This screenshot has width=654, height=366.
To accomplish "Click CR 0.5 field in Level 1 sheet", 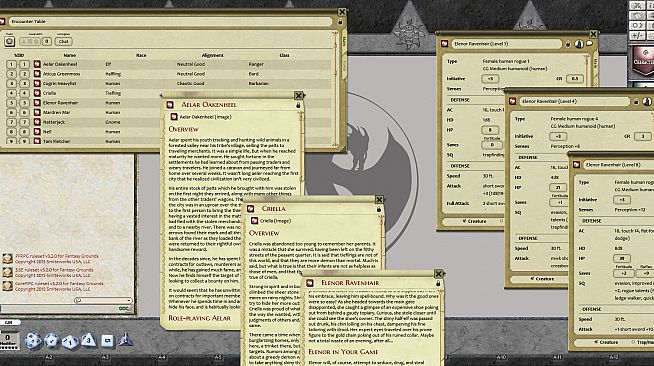I will tap(575, 78).
